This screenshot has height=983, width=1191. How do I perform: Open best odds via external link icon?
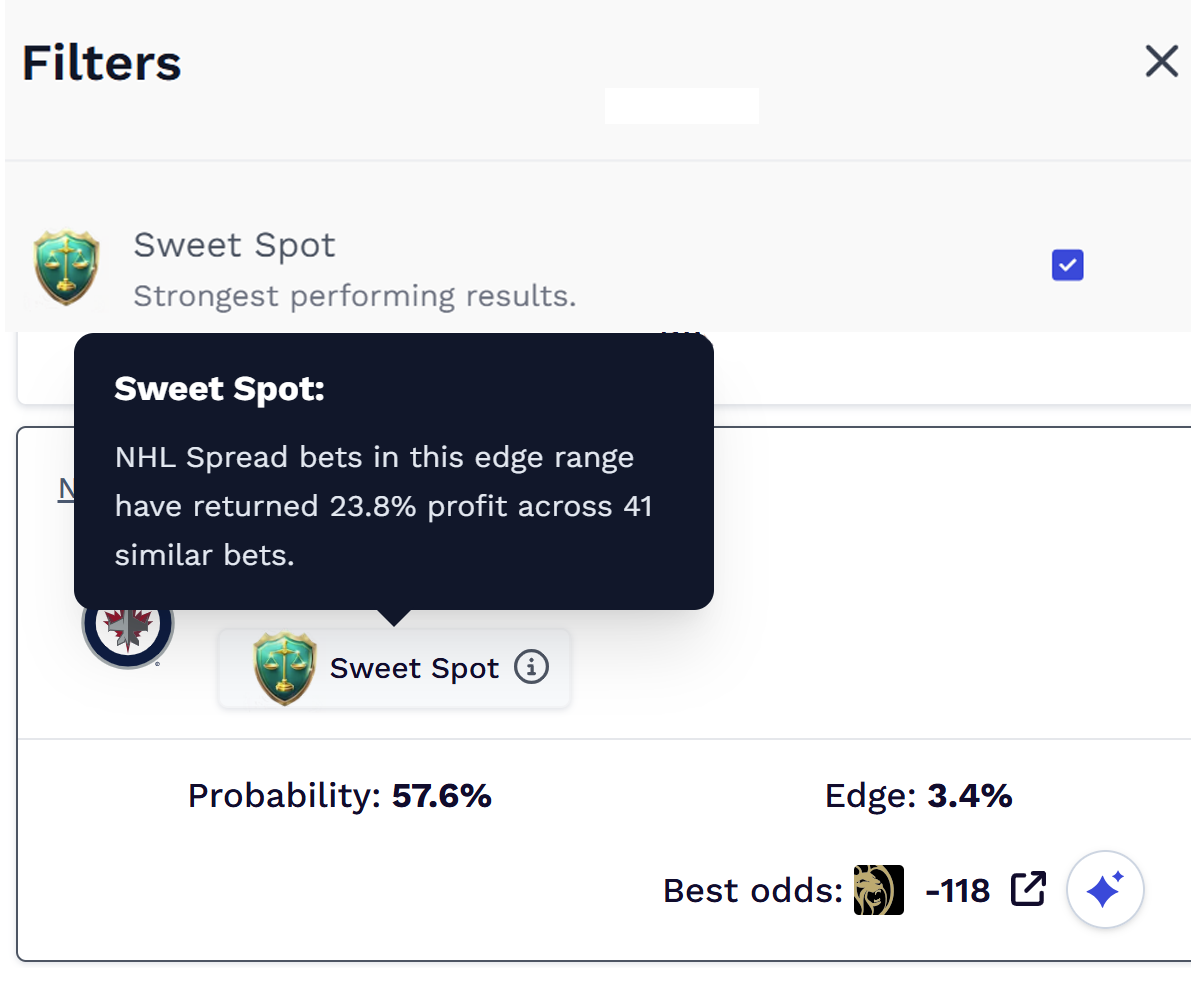[1028, 889]
